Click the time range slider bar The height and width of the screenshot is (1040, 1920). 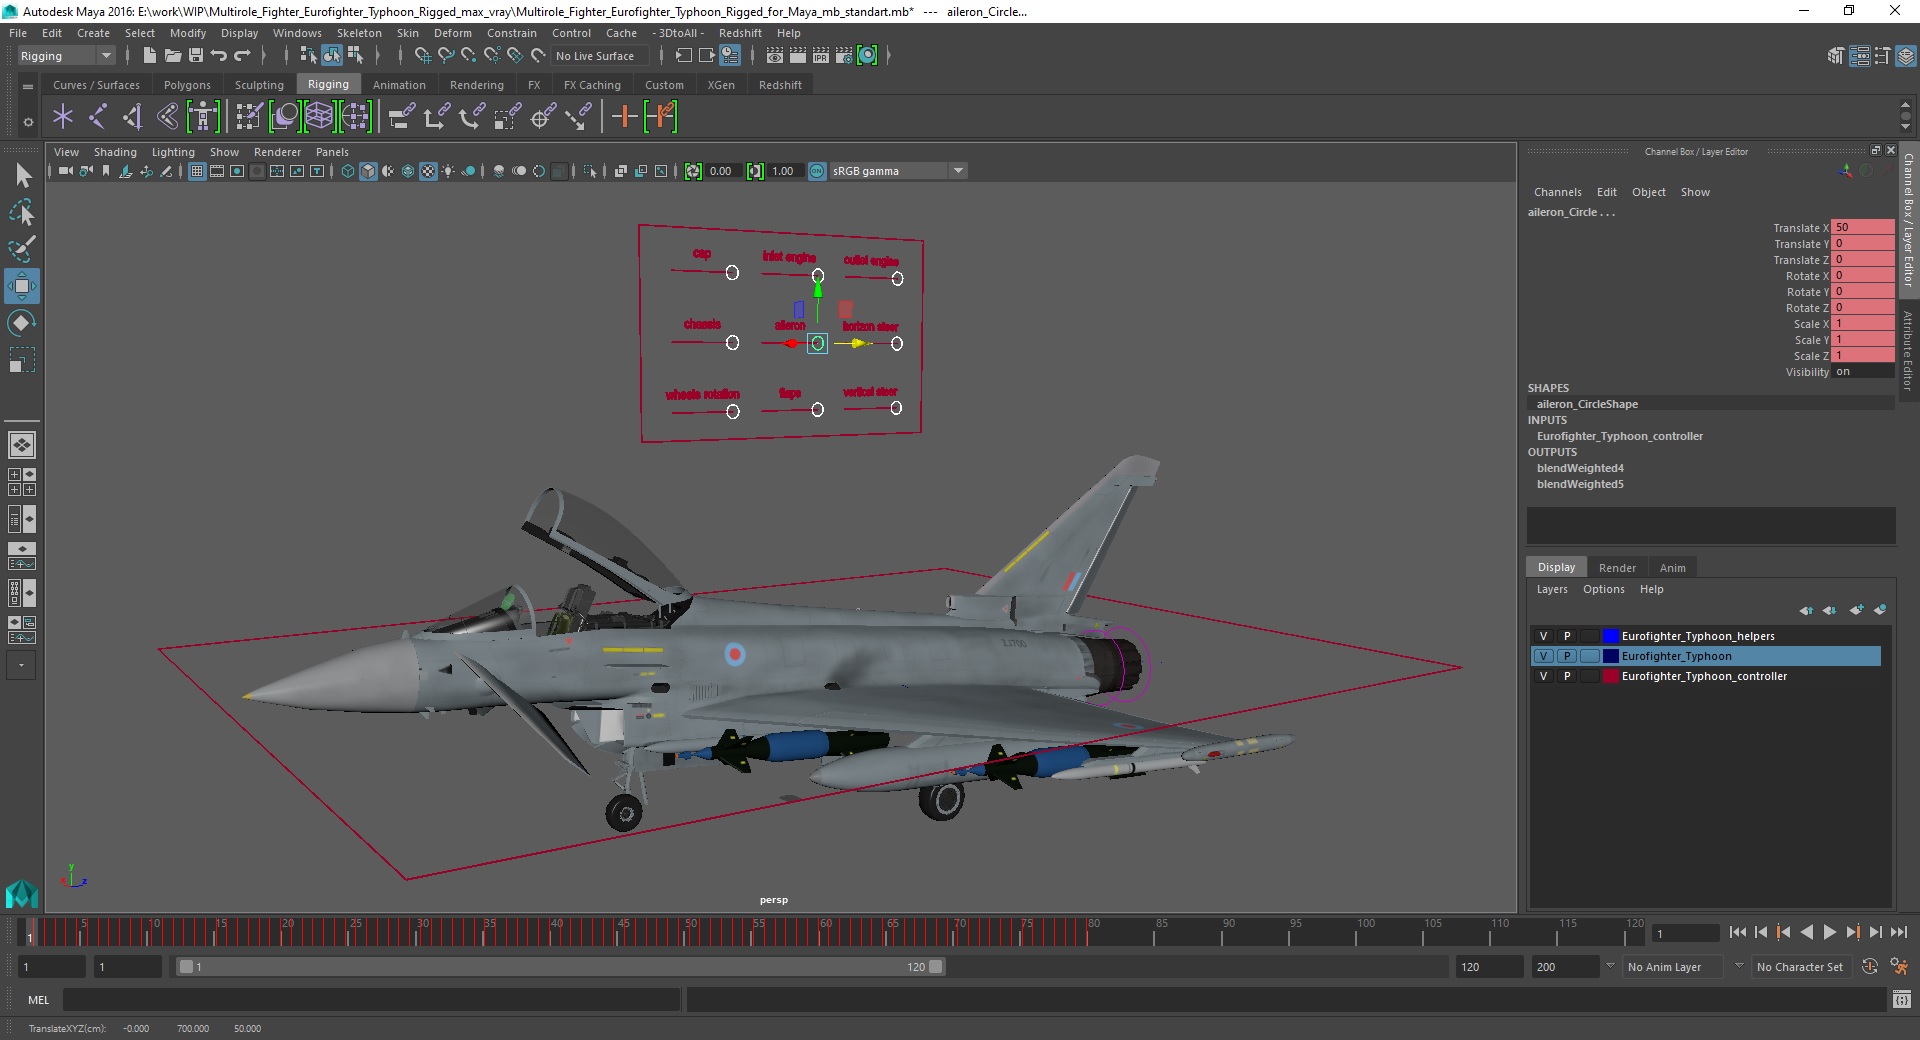pyautogui.click(x=560, y=967)
